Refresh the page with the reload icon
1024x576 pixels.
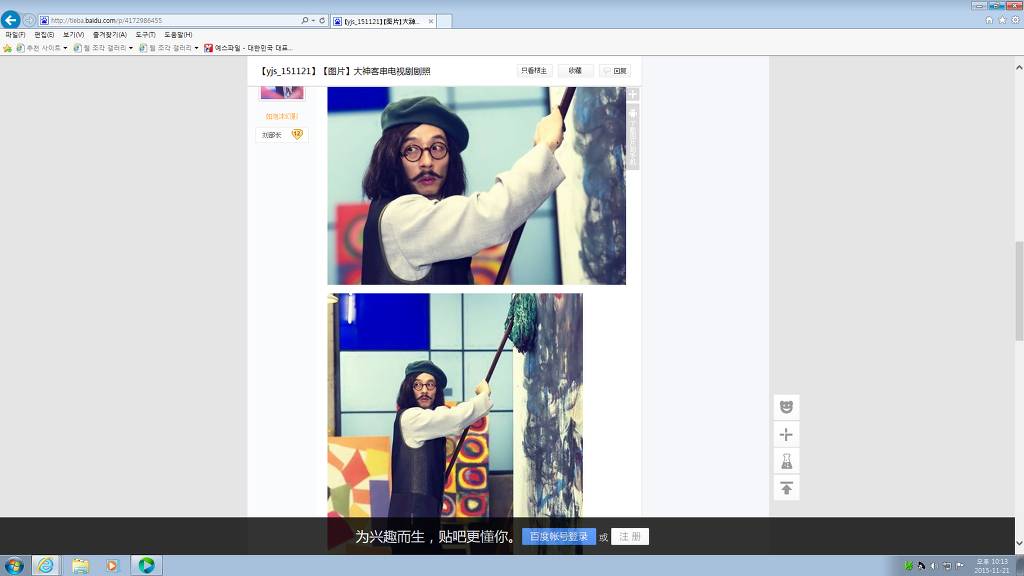pyautogui.click(x=322, y=20)
